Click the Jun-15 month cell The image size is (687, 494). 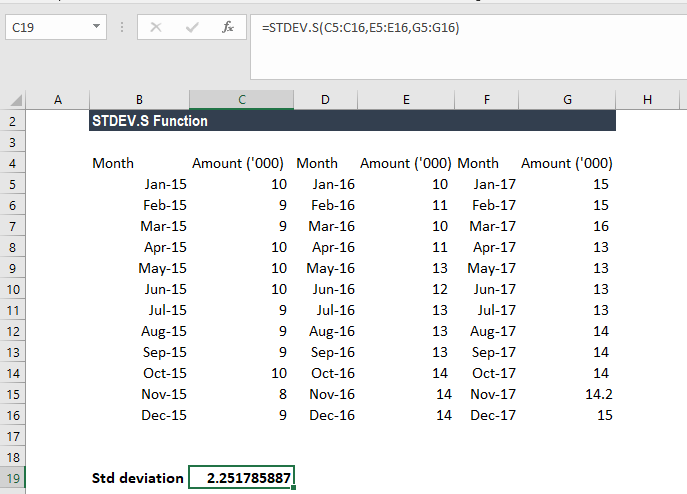tap(139, 289)
